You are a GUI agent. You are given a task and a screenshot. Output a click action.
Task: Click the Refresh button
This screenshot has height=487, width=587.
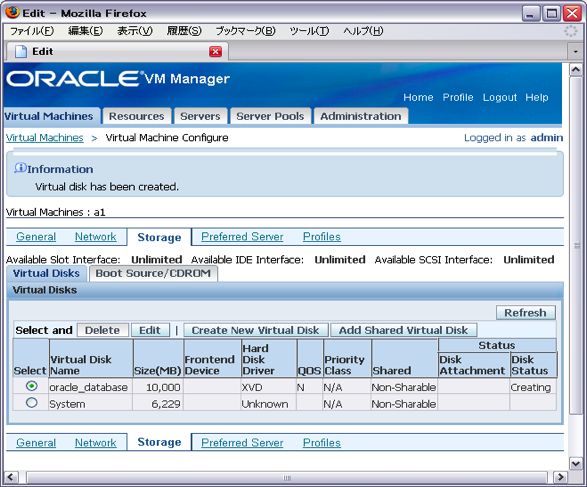[525, 313]
